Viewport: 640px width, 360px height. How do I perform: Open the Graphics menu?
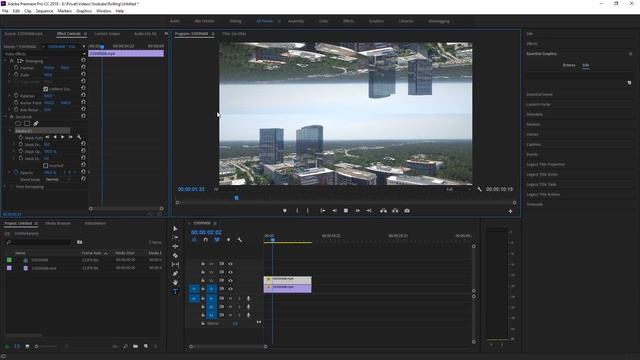click(84, 11)
